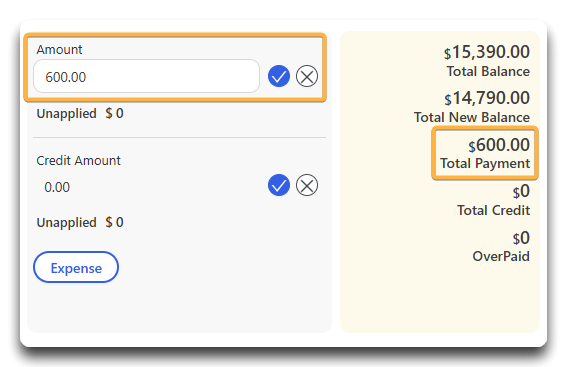Click the $600.00 payment figure
Image resolution: width=567 pixels, height=367 pixels.
tap(499, 145)
